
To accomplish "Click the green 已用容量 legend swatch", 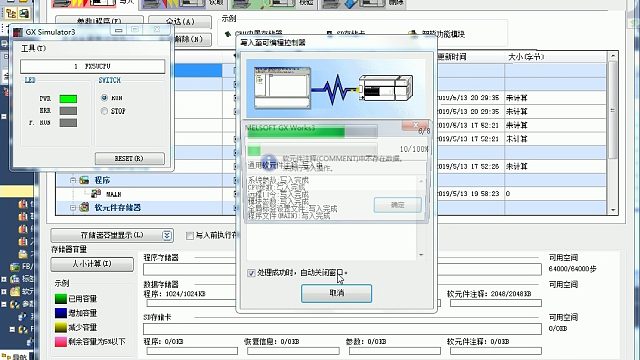I will 61,299.
